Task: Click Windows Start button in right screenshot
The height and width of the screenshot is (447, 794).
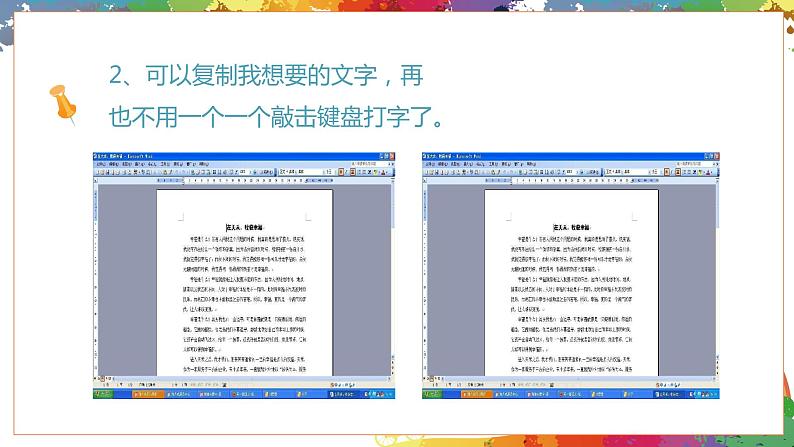Action: pyautogui.click(x=432, y=394)
